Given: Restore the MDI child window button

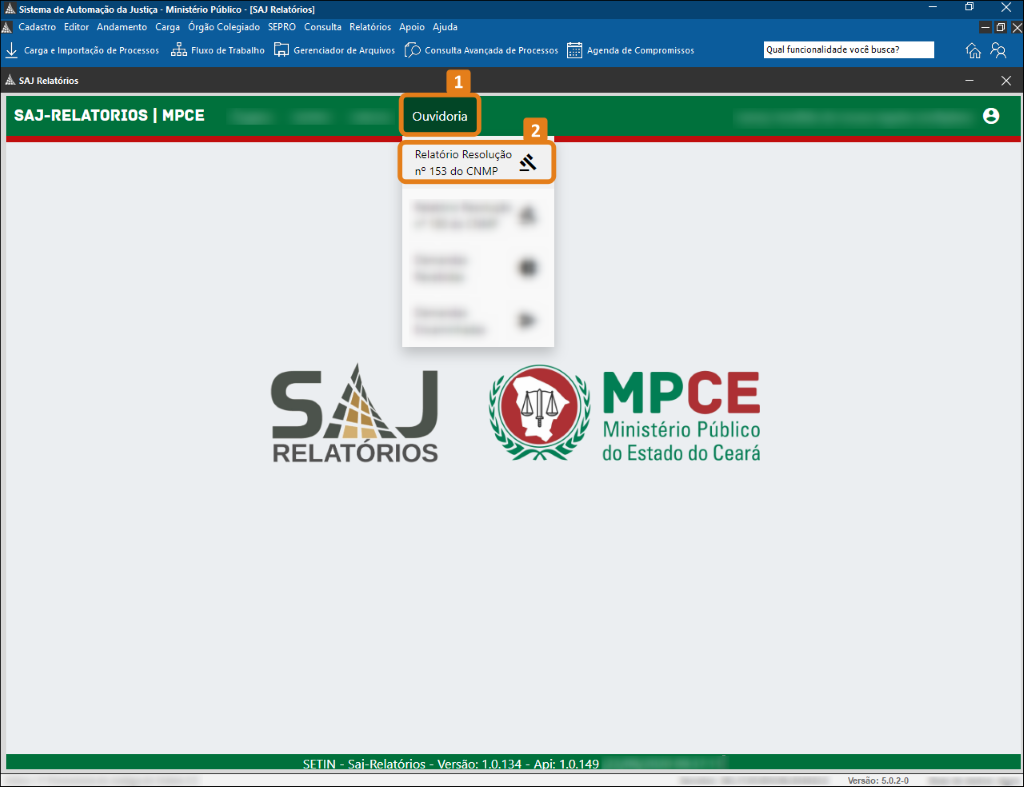Looking at the screenshot, I should (1000, 27).
